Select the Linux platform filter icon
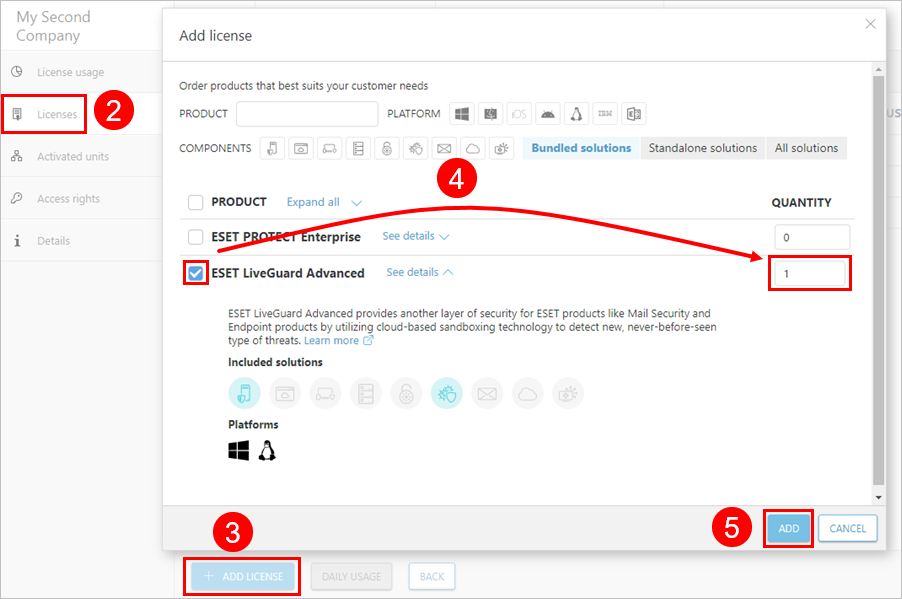The width and height of the screenshot is (902, 599). (x=576, y=113)
